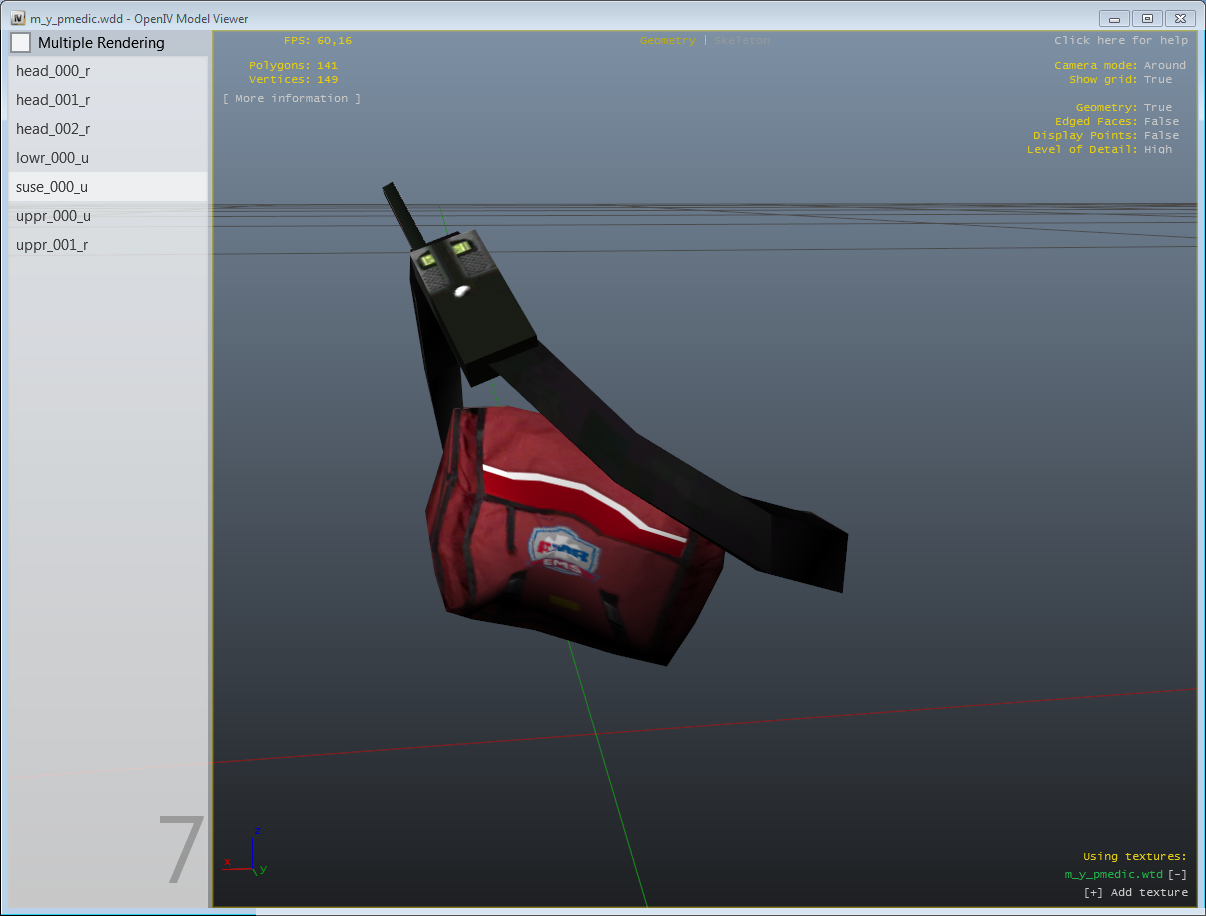Image resolution: width=1206 pixels, height=916 pixels.
Task: Select uppr_001_r in the model list
Action: [x=53, y=245]
